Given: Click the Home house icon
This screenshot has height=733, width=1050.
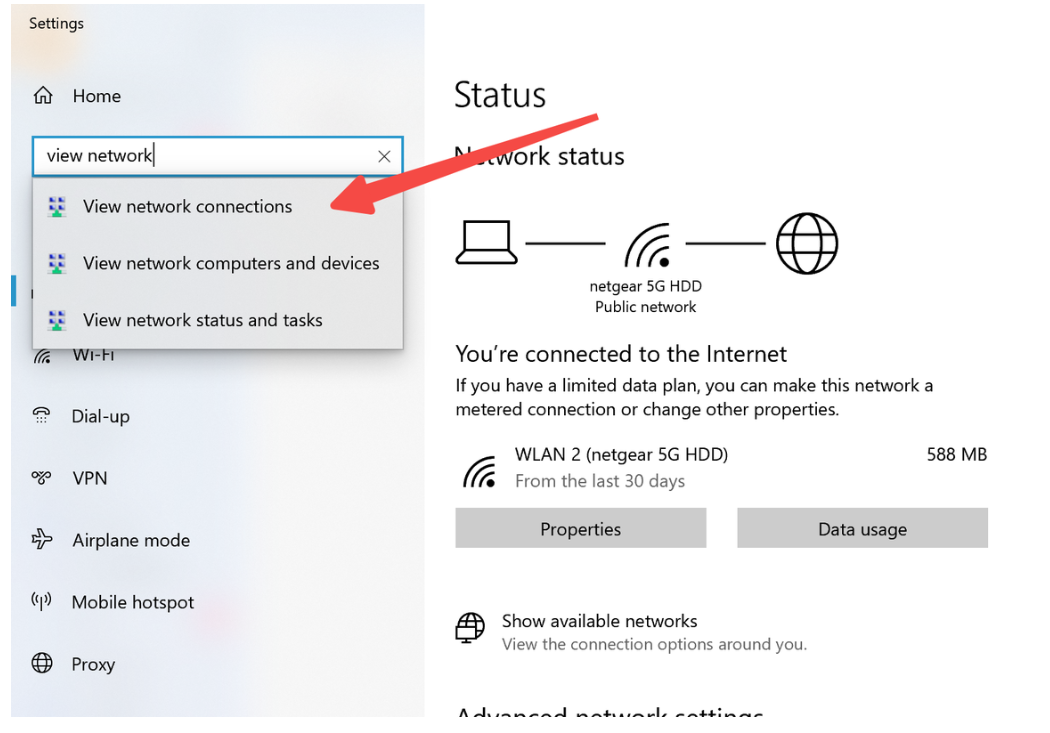Looking at the screenshot, I should tap(43, 96).
